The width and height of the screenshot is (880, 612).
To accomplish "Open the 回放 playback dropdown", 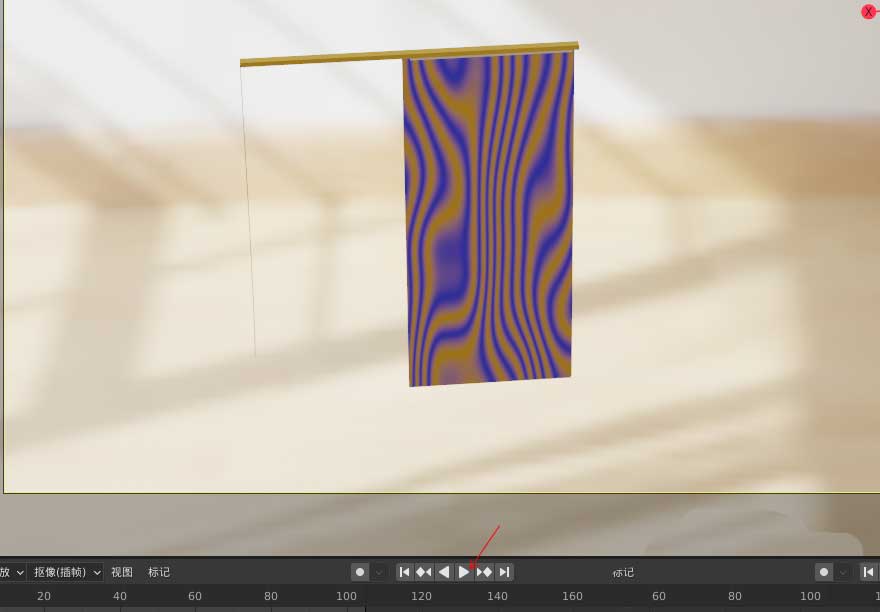I will pos(10,571).
